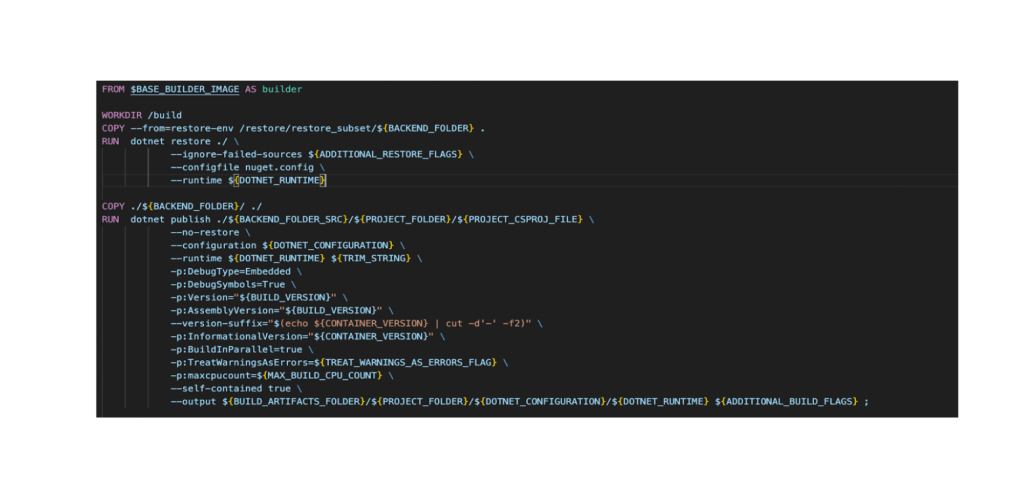
Task: Select the ${ADDITIONAL_BUILD_FLAGS} variable
Action: pyautogui.click(x=788, y=401)
